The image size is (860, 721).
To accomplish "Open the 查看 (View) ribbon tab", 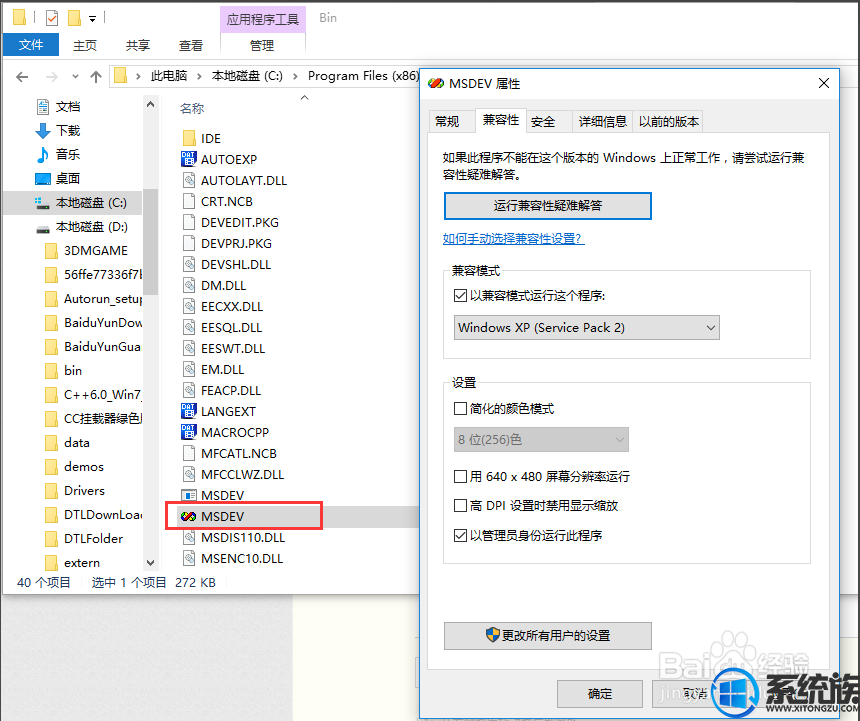I will tap(191, 46).
